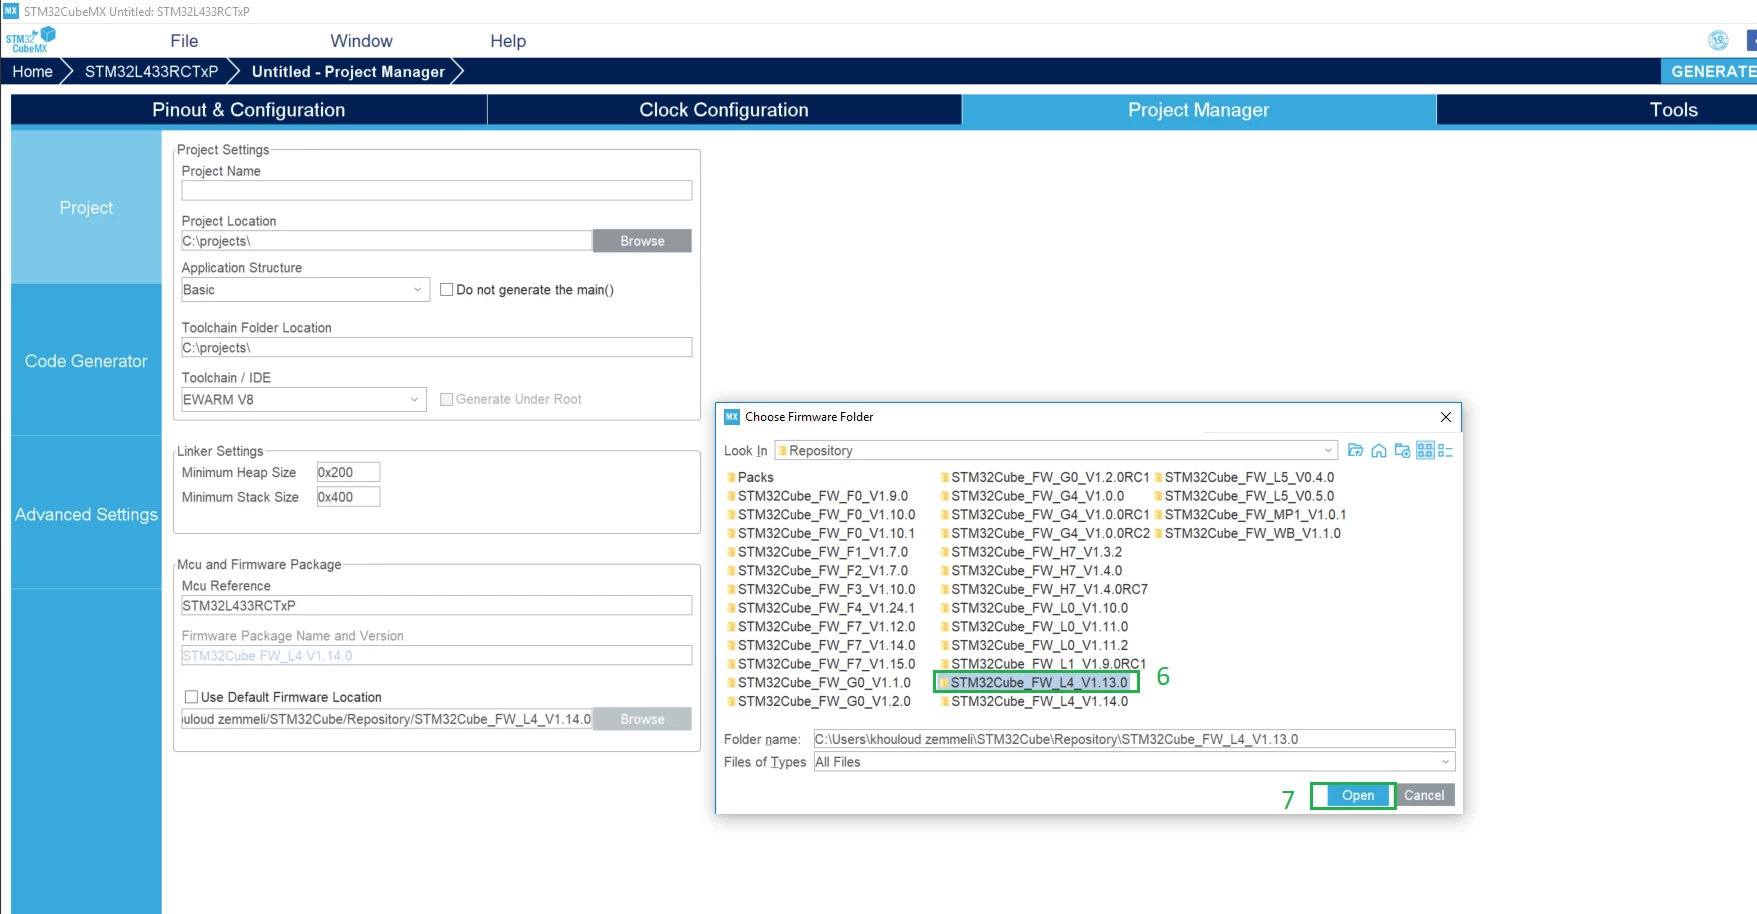Go up one folder level in dialog
1757x914 pixels.
tap(1355, 451)
